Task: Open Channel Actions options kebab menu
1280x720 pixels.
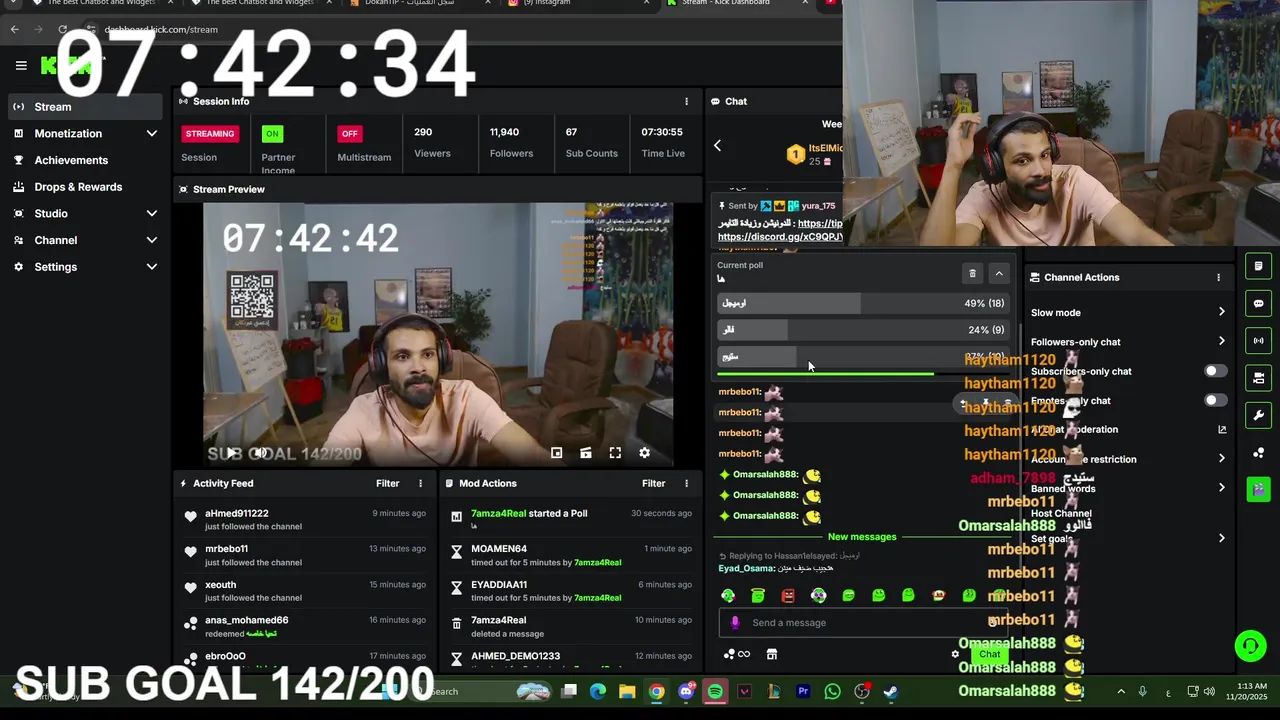Action: 1218,277
